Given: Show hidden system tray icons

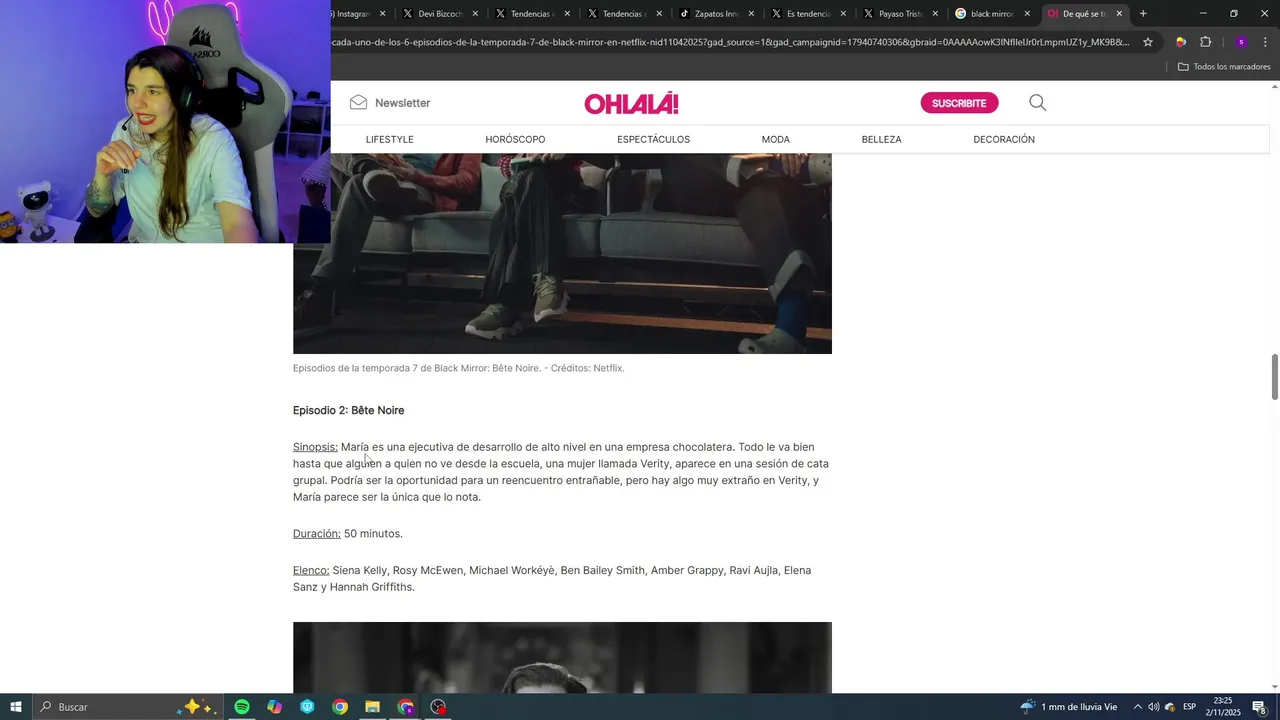Looking at the screenshot, I should point(1137,707).
